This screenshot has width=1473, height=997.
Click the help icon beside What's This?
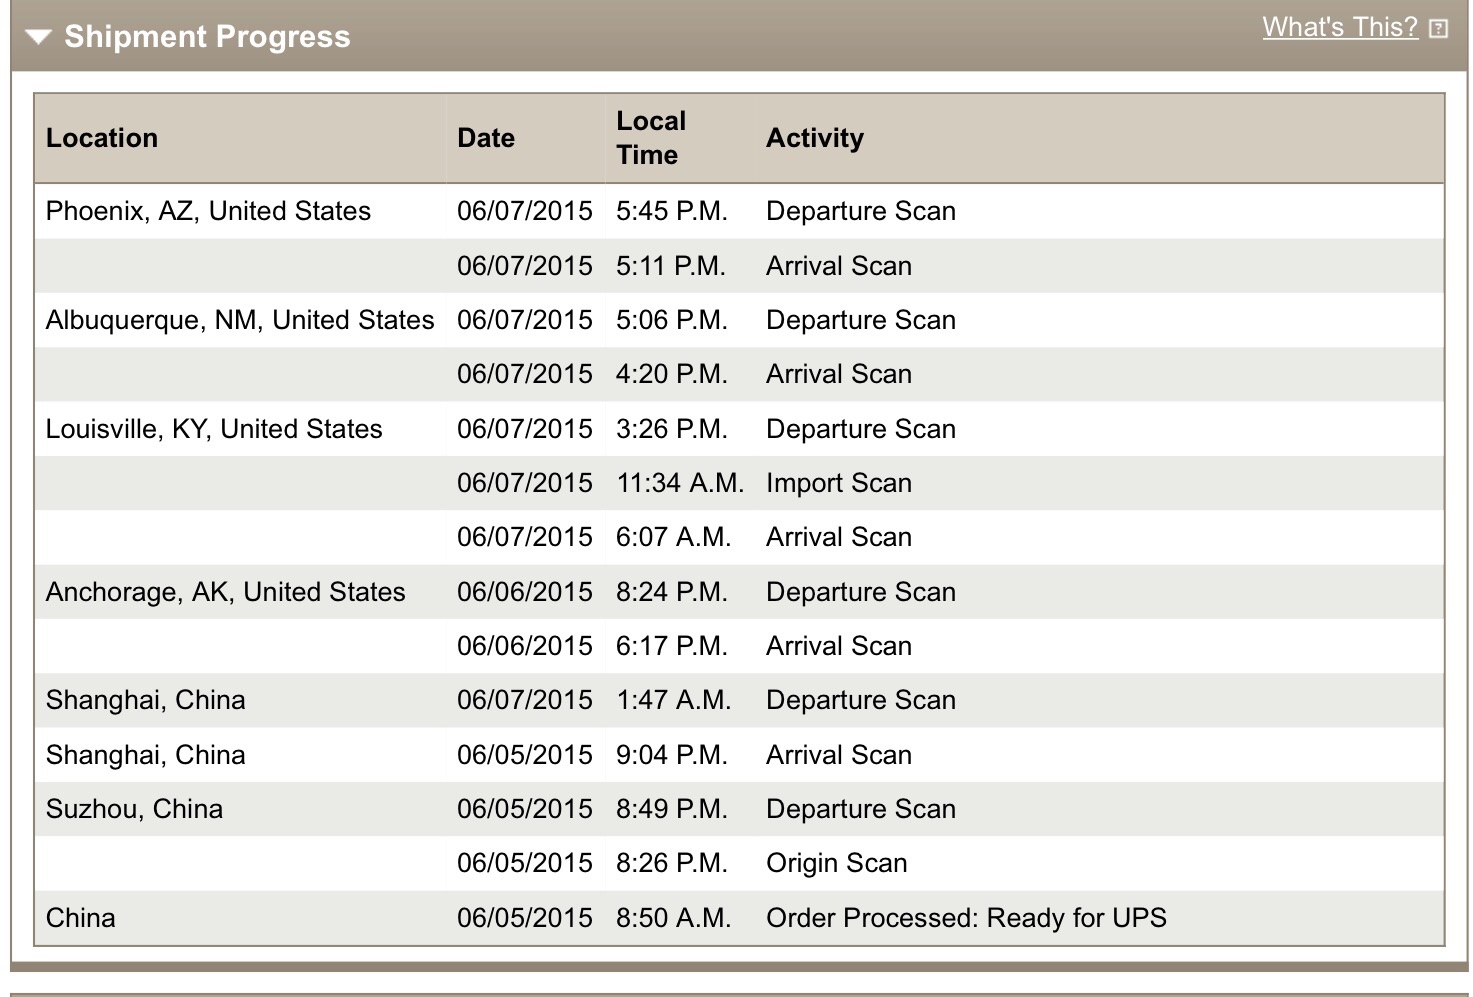pos(1438,28)
